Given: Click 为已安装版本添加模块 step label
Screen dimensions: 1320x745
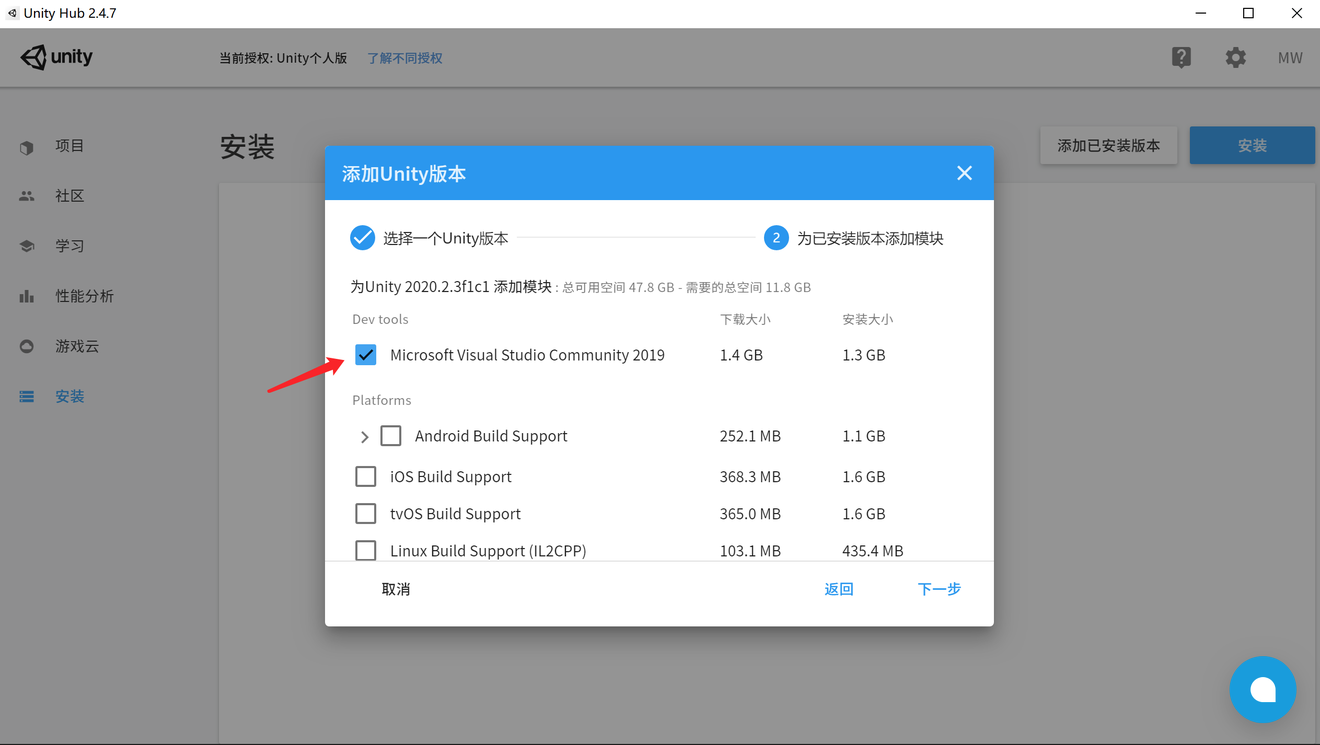Looking at the screenshot, I should click(870, 238).
